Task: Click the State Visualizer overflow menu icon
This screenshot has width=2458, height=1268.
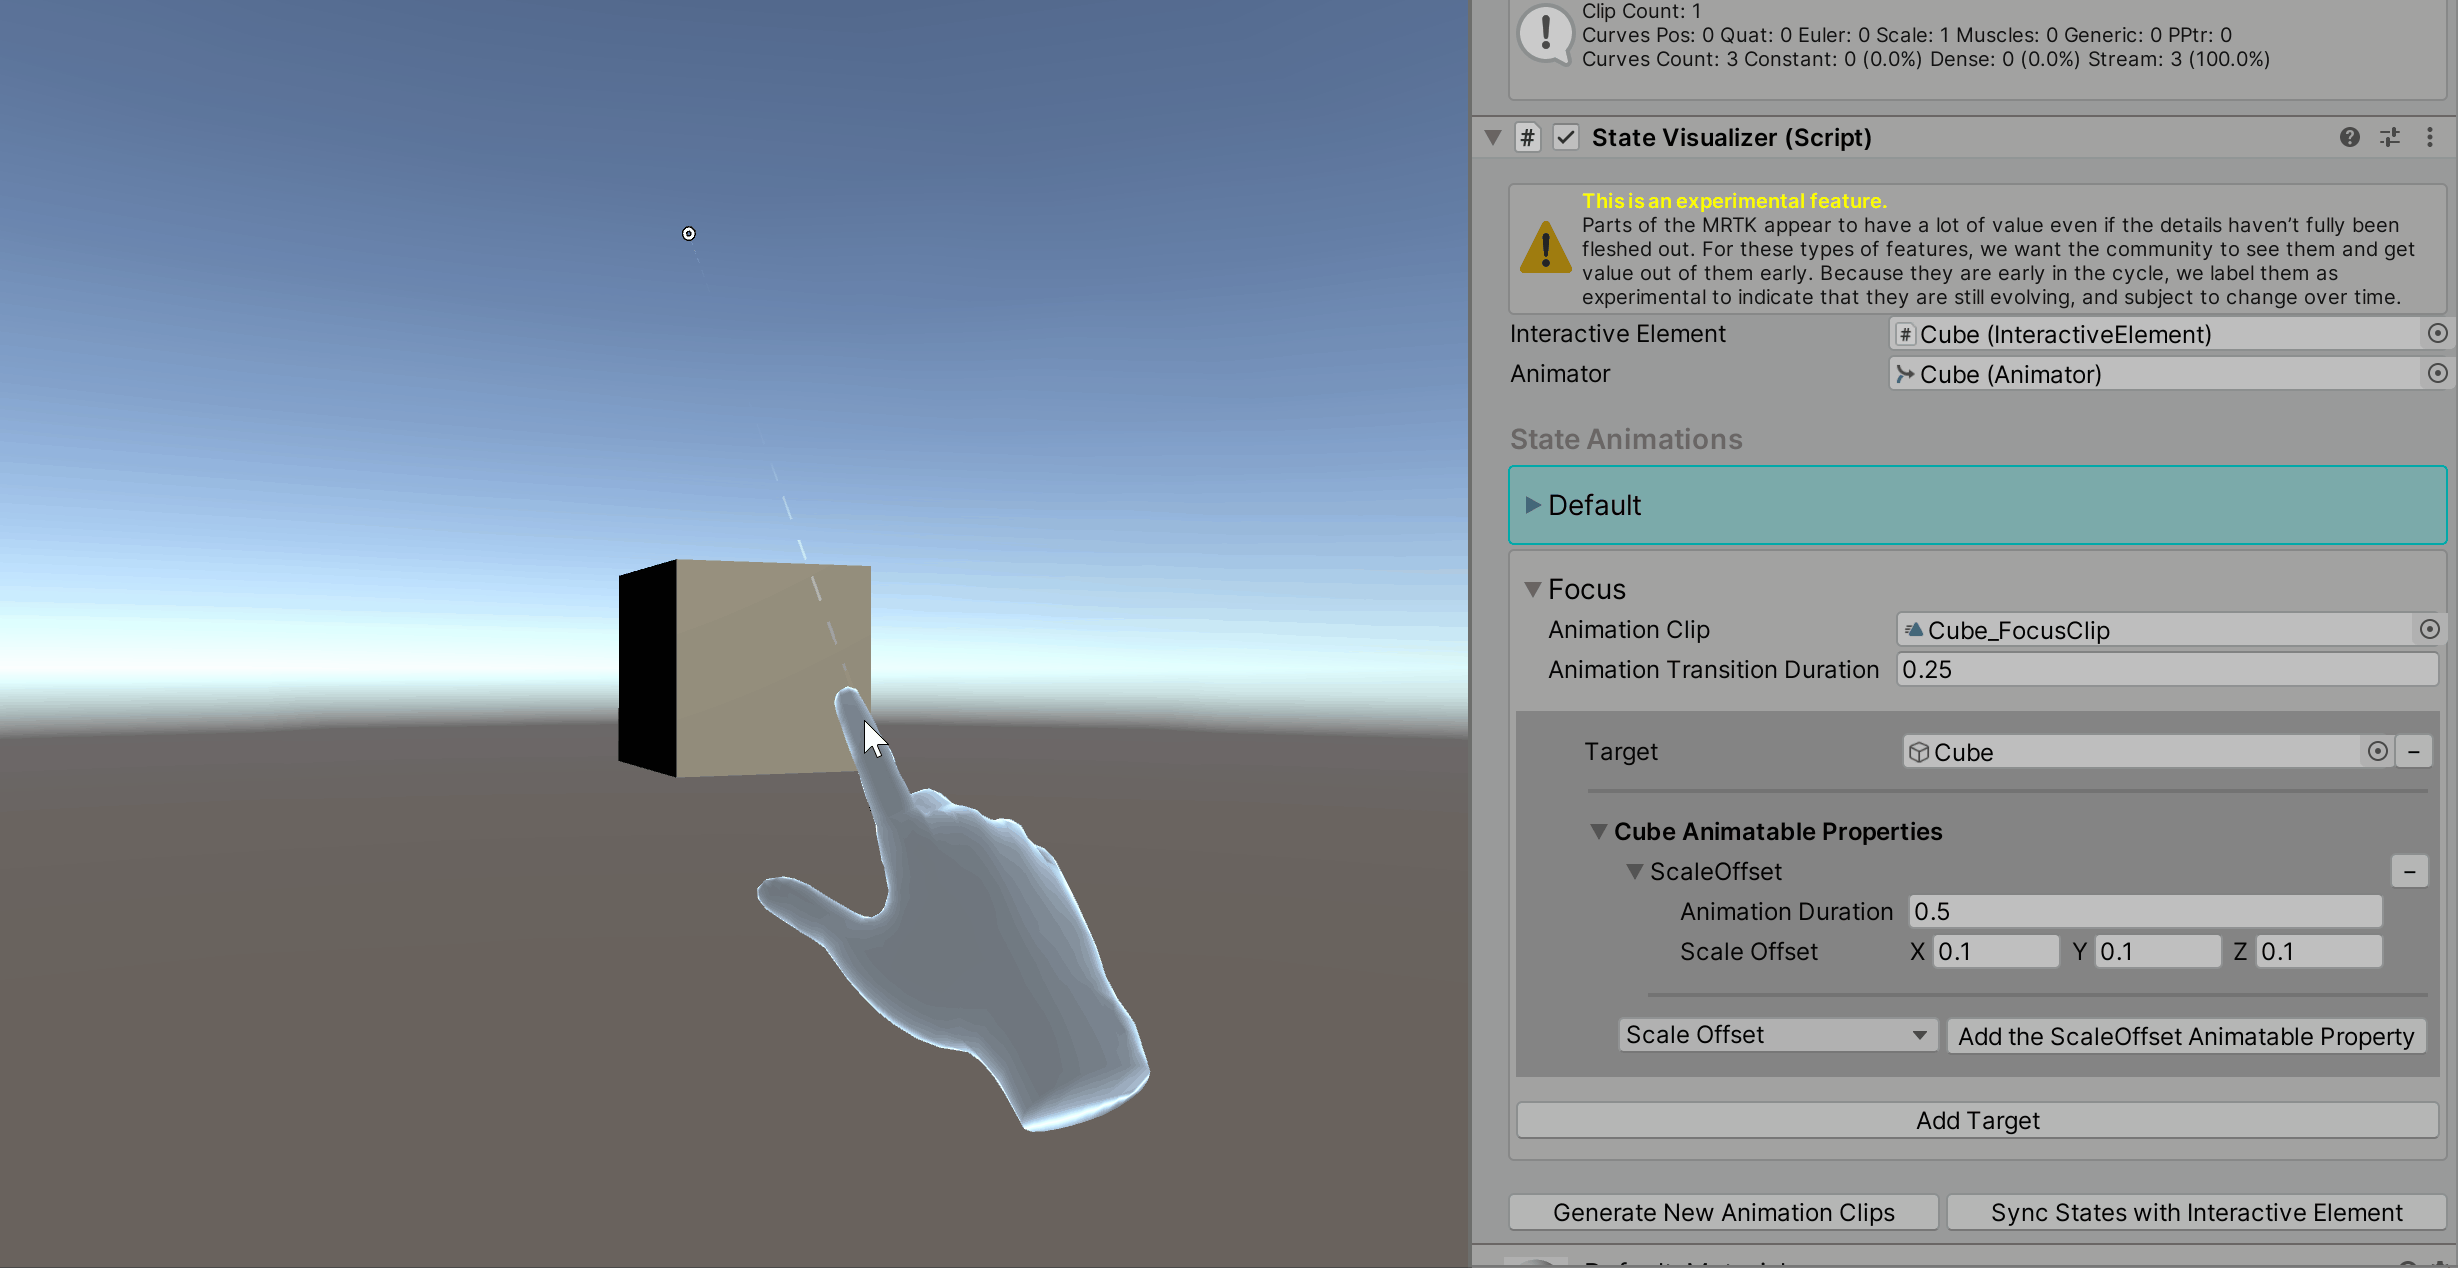Action: pos(2429,136)
